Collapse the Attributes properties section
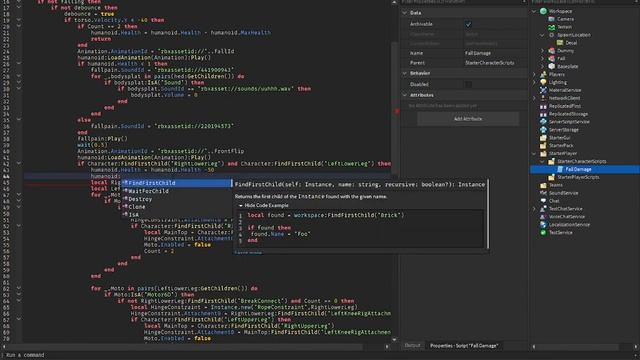 click(x=405, y=95)
